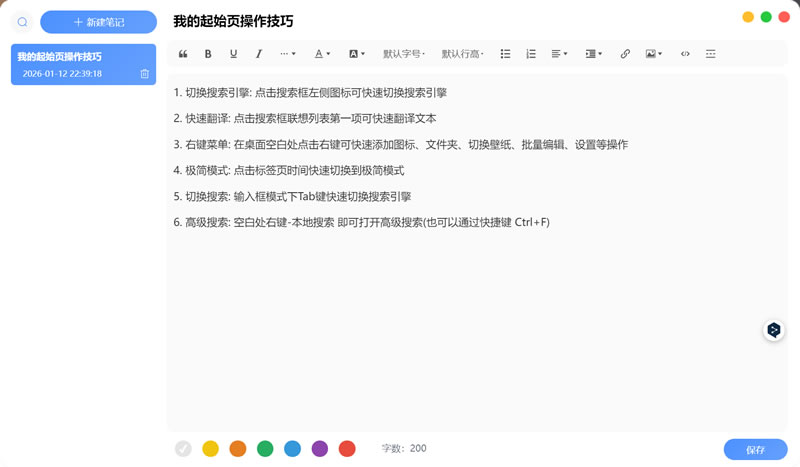Expand the font color dropdown
Image resolution: width=800 pixels, height=467 pixels.
click(322, 54)
